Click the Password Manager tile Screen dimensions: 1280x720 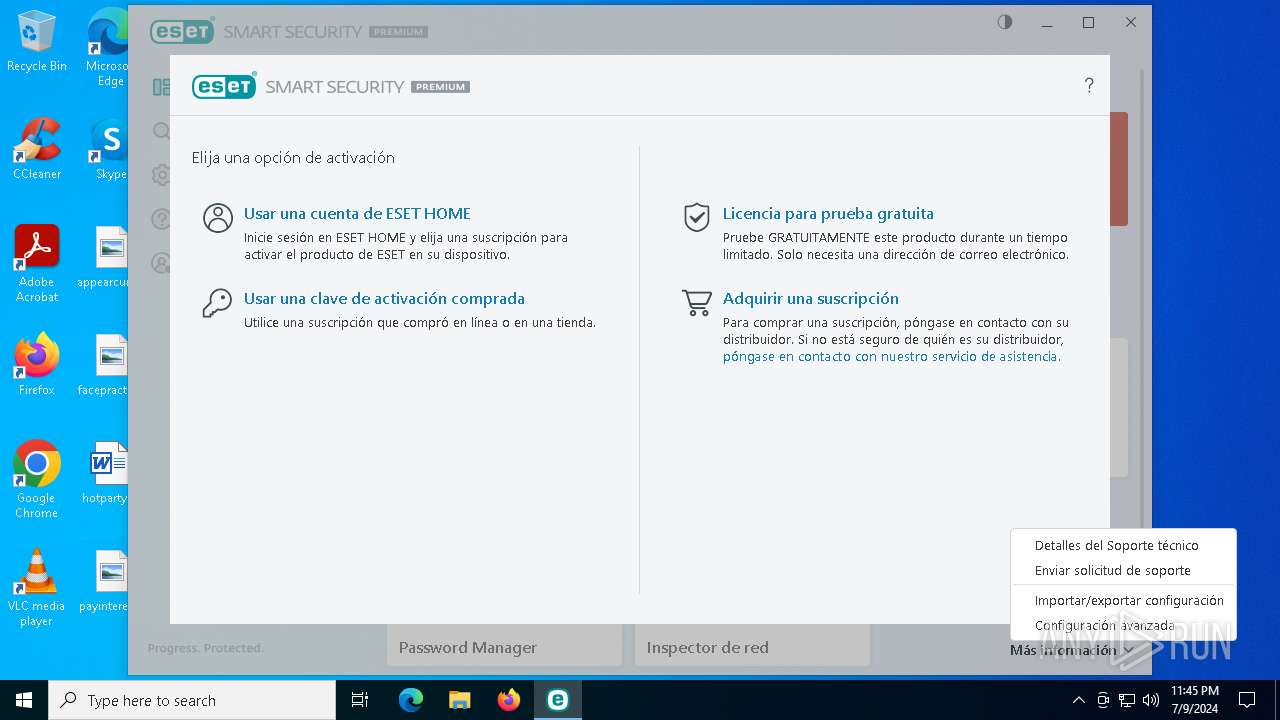point(505,647)
